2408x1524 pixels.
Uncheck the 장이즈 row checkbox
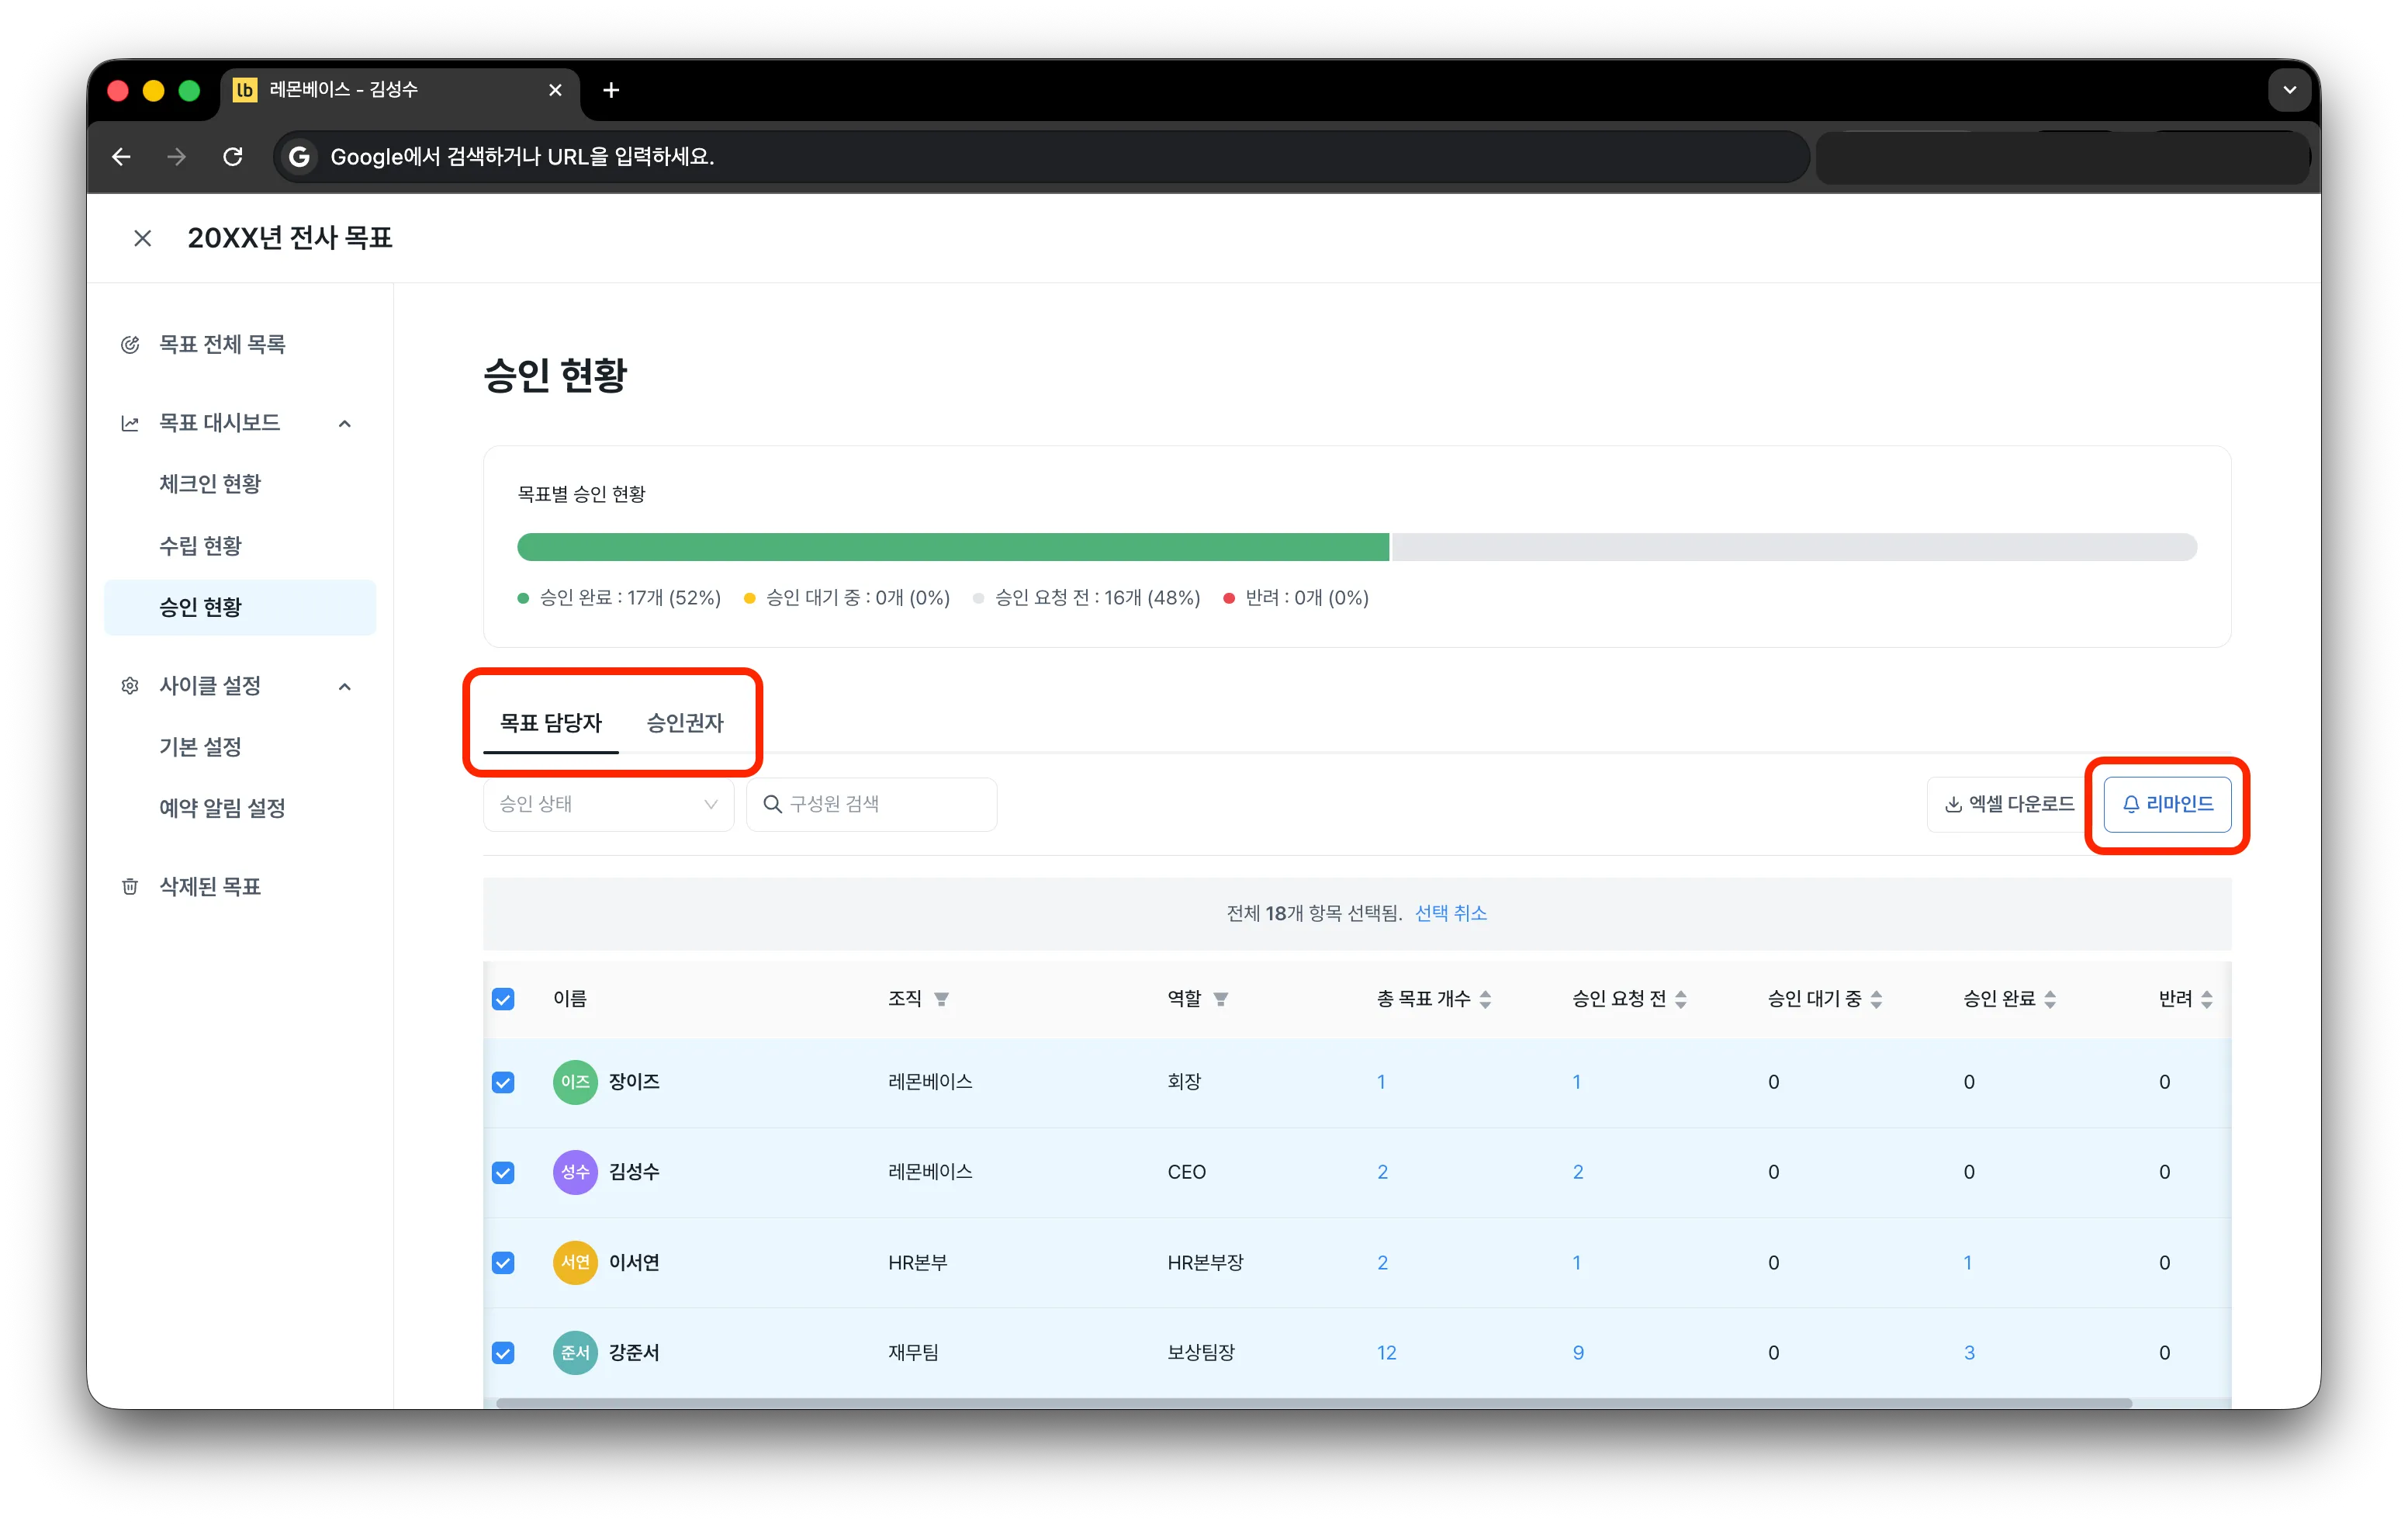click(x=503, y=1083)
